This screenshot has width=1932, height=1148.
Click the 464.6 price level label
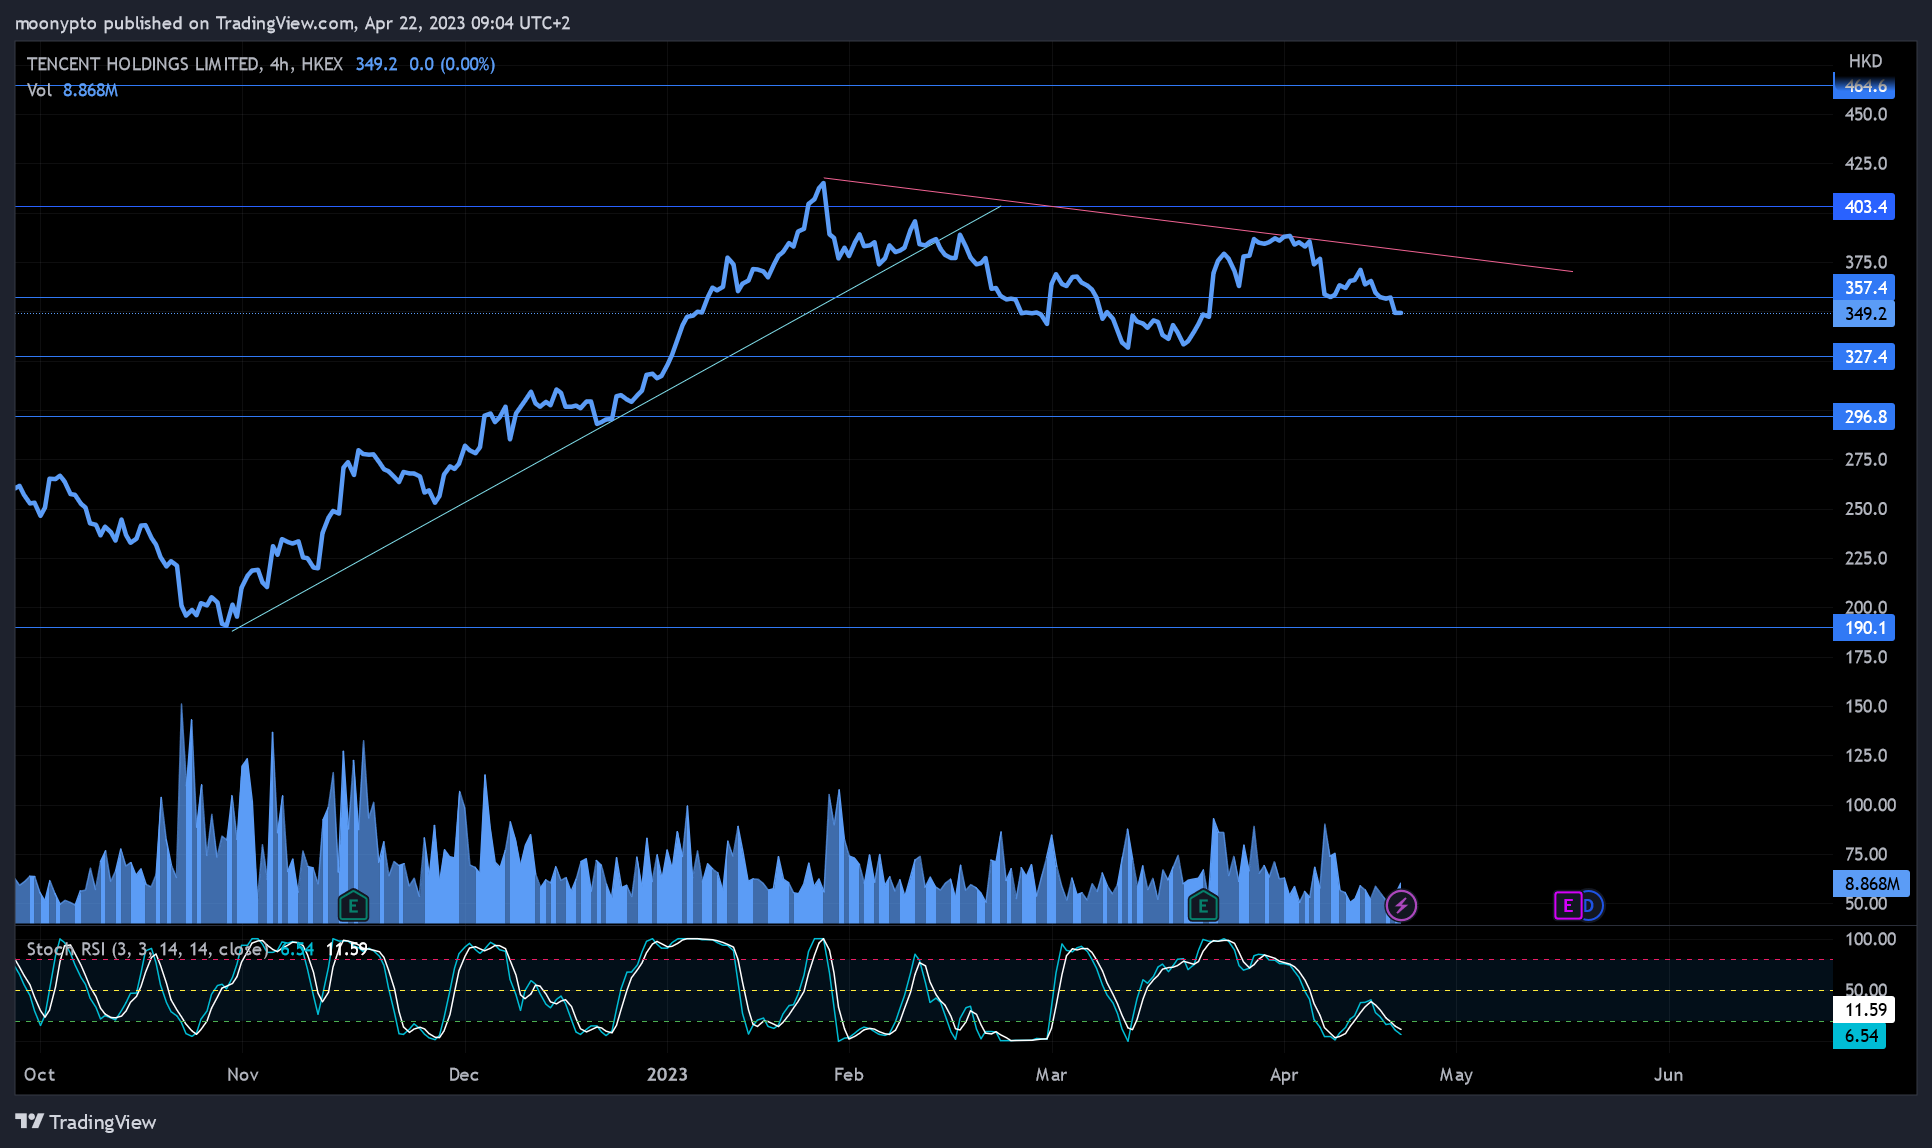[x=1864, y=86]
